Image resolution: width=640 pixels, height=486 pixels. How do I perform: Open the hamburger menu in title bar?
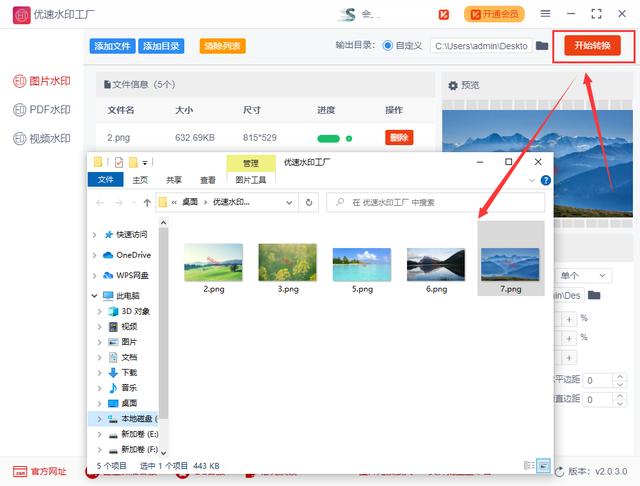(x=545, y=14)
